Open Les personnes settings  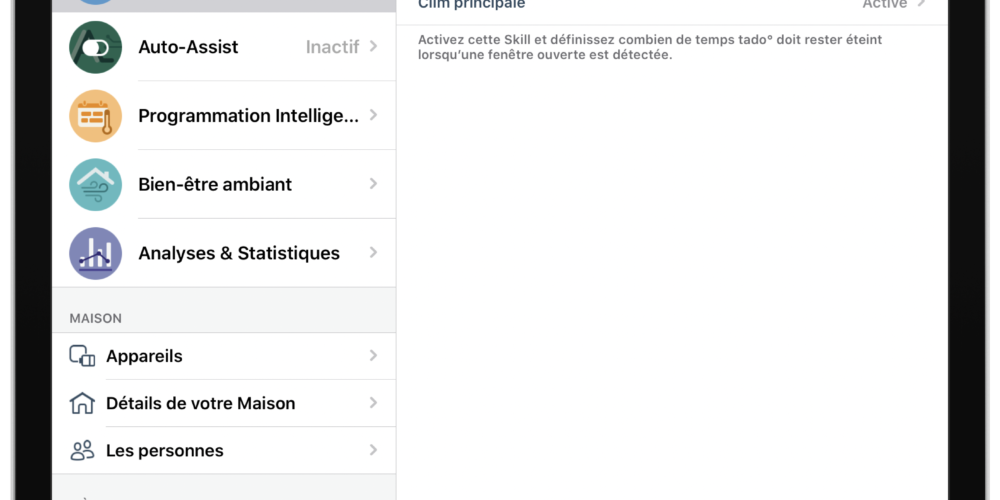(x=224, y=450)
